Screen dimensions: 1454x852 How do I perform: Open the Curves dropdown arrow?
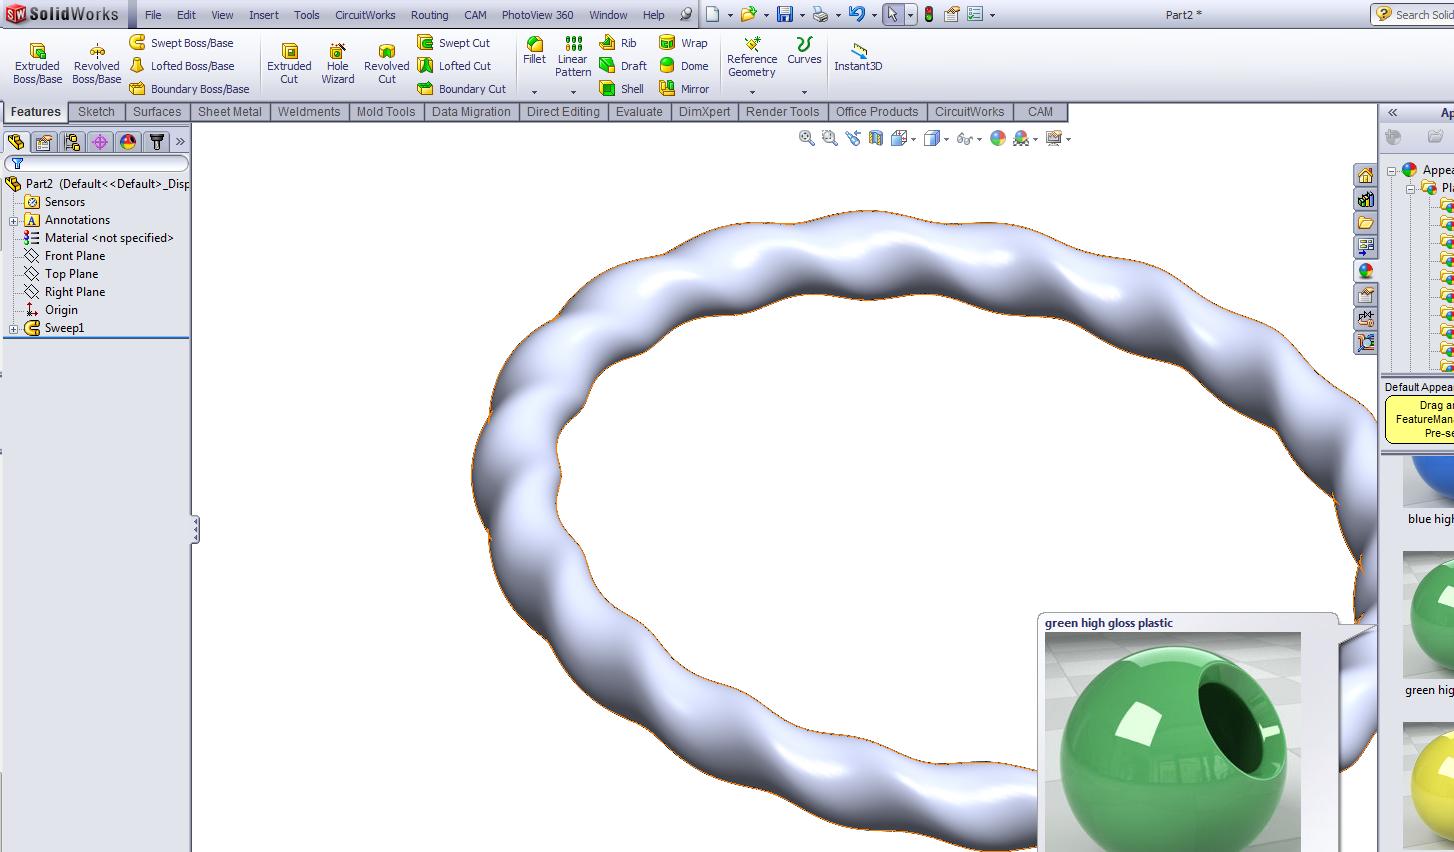click(x=804, y=92)
